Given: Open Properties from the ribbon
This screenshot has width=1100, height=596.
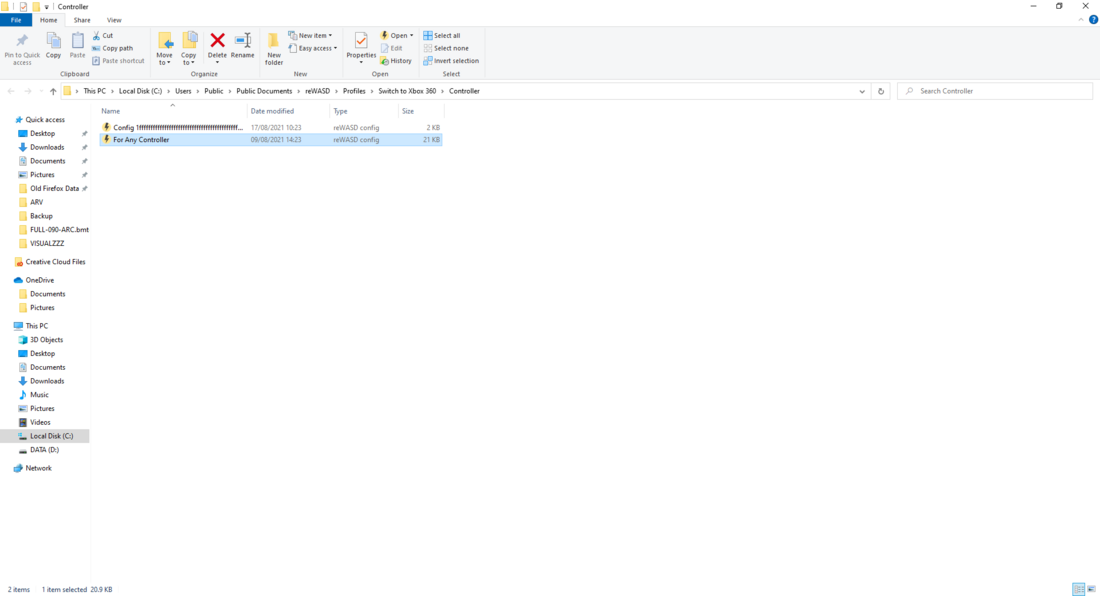Looking at the screenshot, I should pyautogui.click(x=361, y=45).
